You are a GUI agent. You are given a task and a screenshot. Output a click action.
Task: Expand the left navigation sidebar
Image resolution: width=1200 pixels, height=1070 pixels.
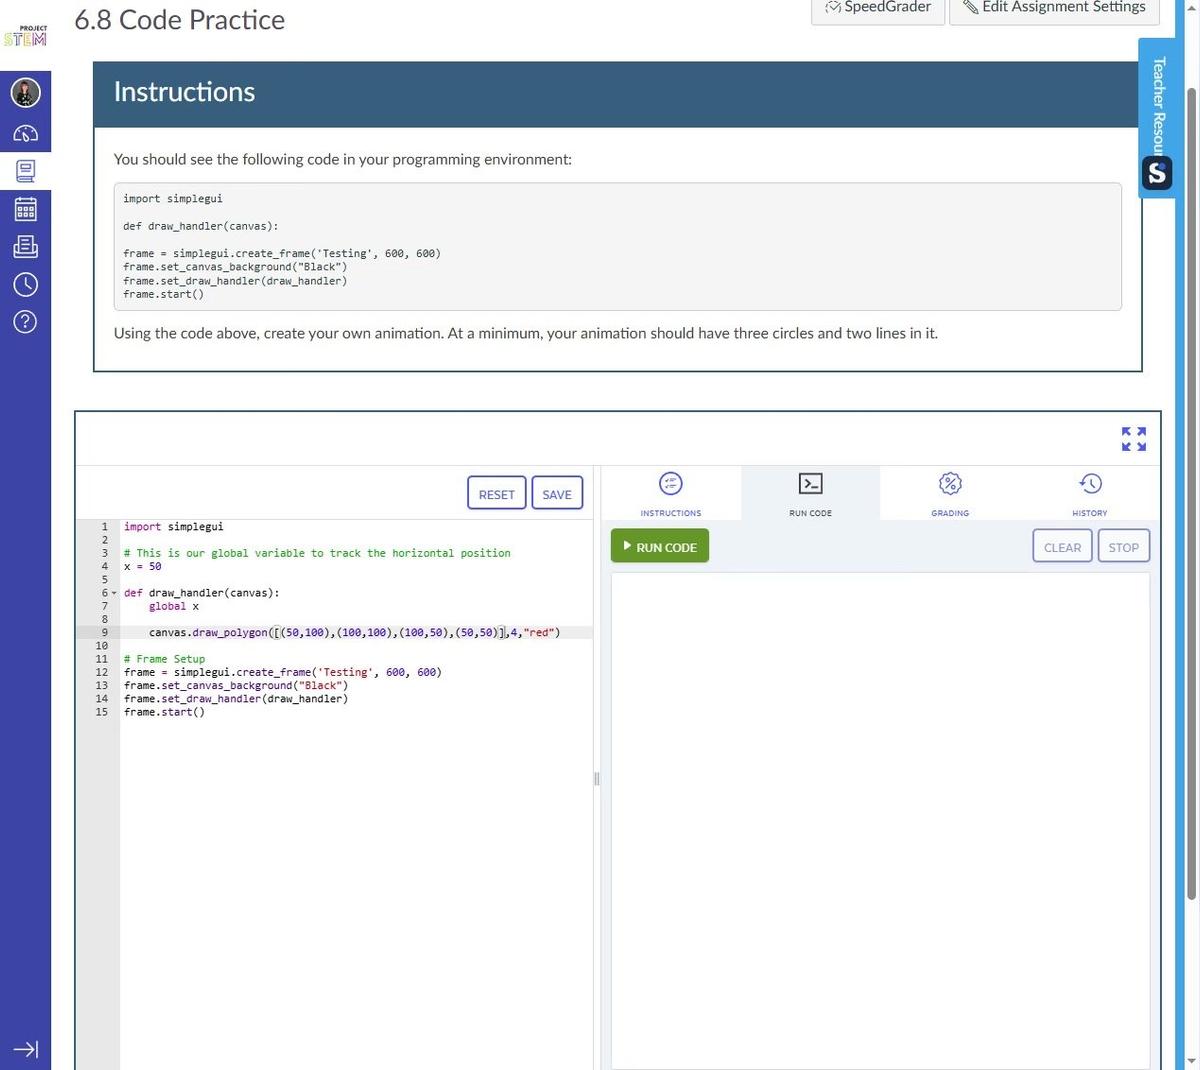pyautogui.click(x=25, y=1049)
